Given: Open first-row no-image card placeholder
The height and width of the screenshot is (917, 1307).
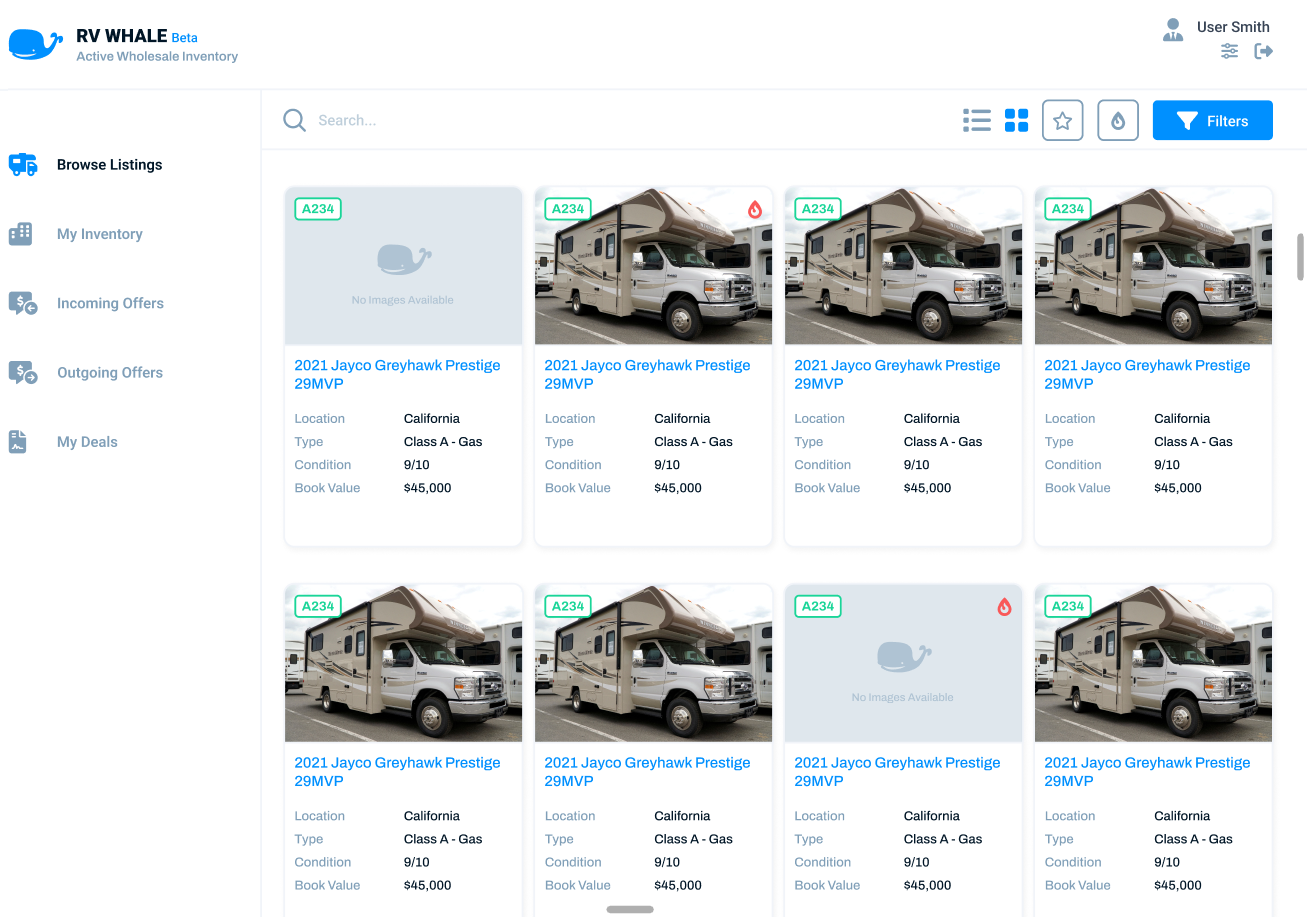Looking at the screenshot, I should pos(404,266).
